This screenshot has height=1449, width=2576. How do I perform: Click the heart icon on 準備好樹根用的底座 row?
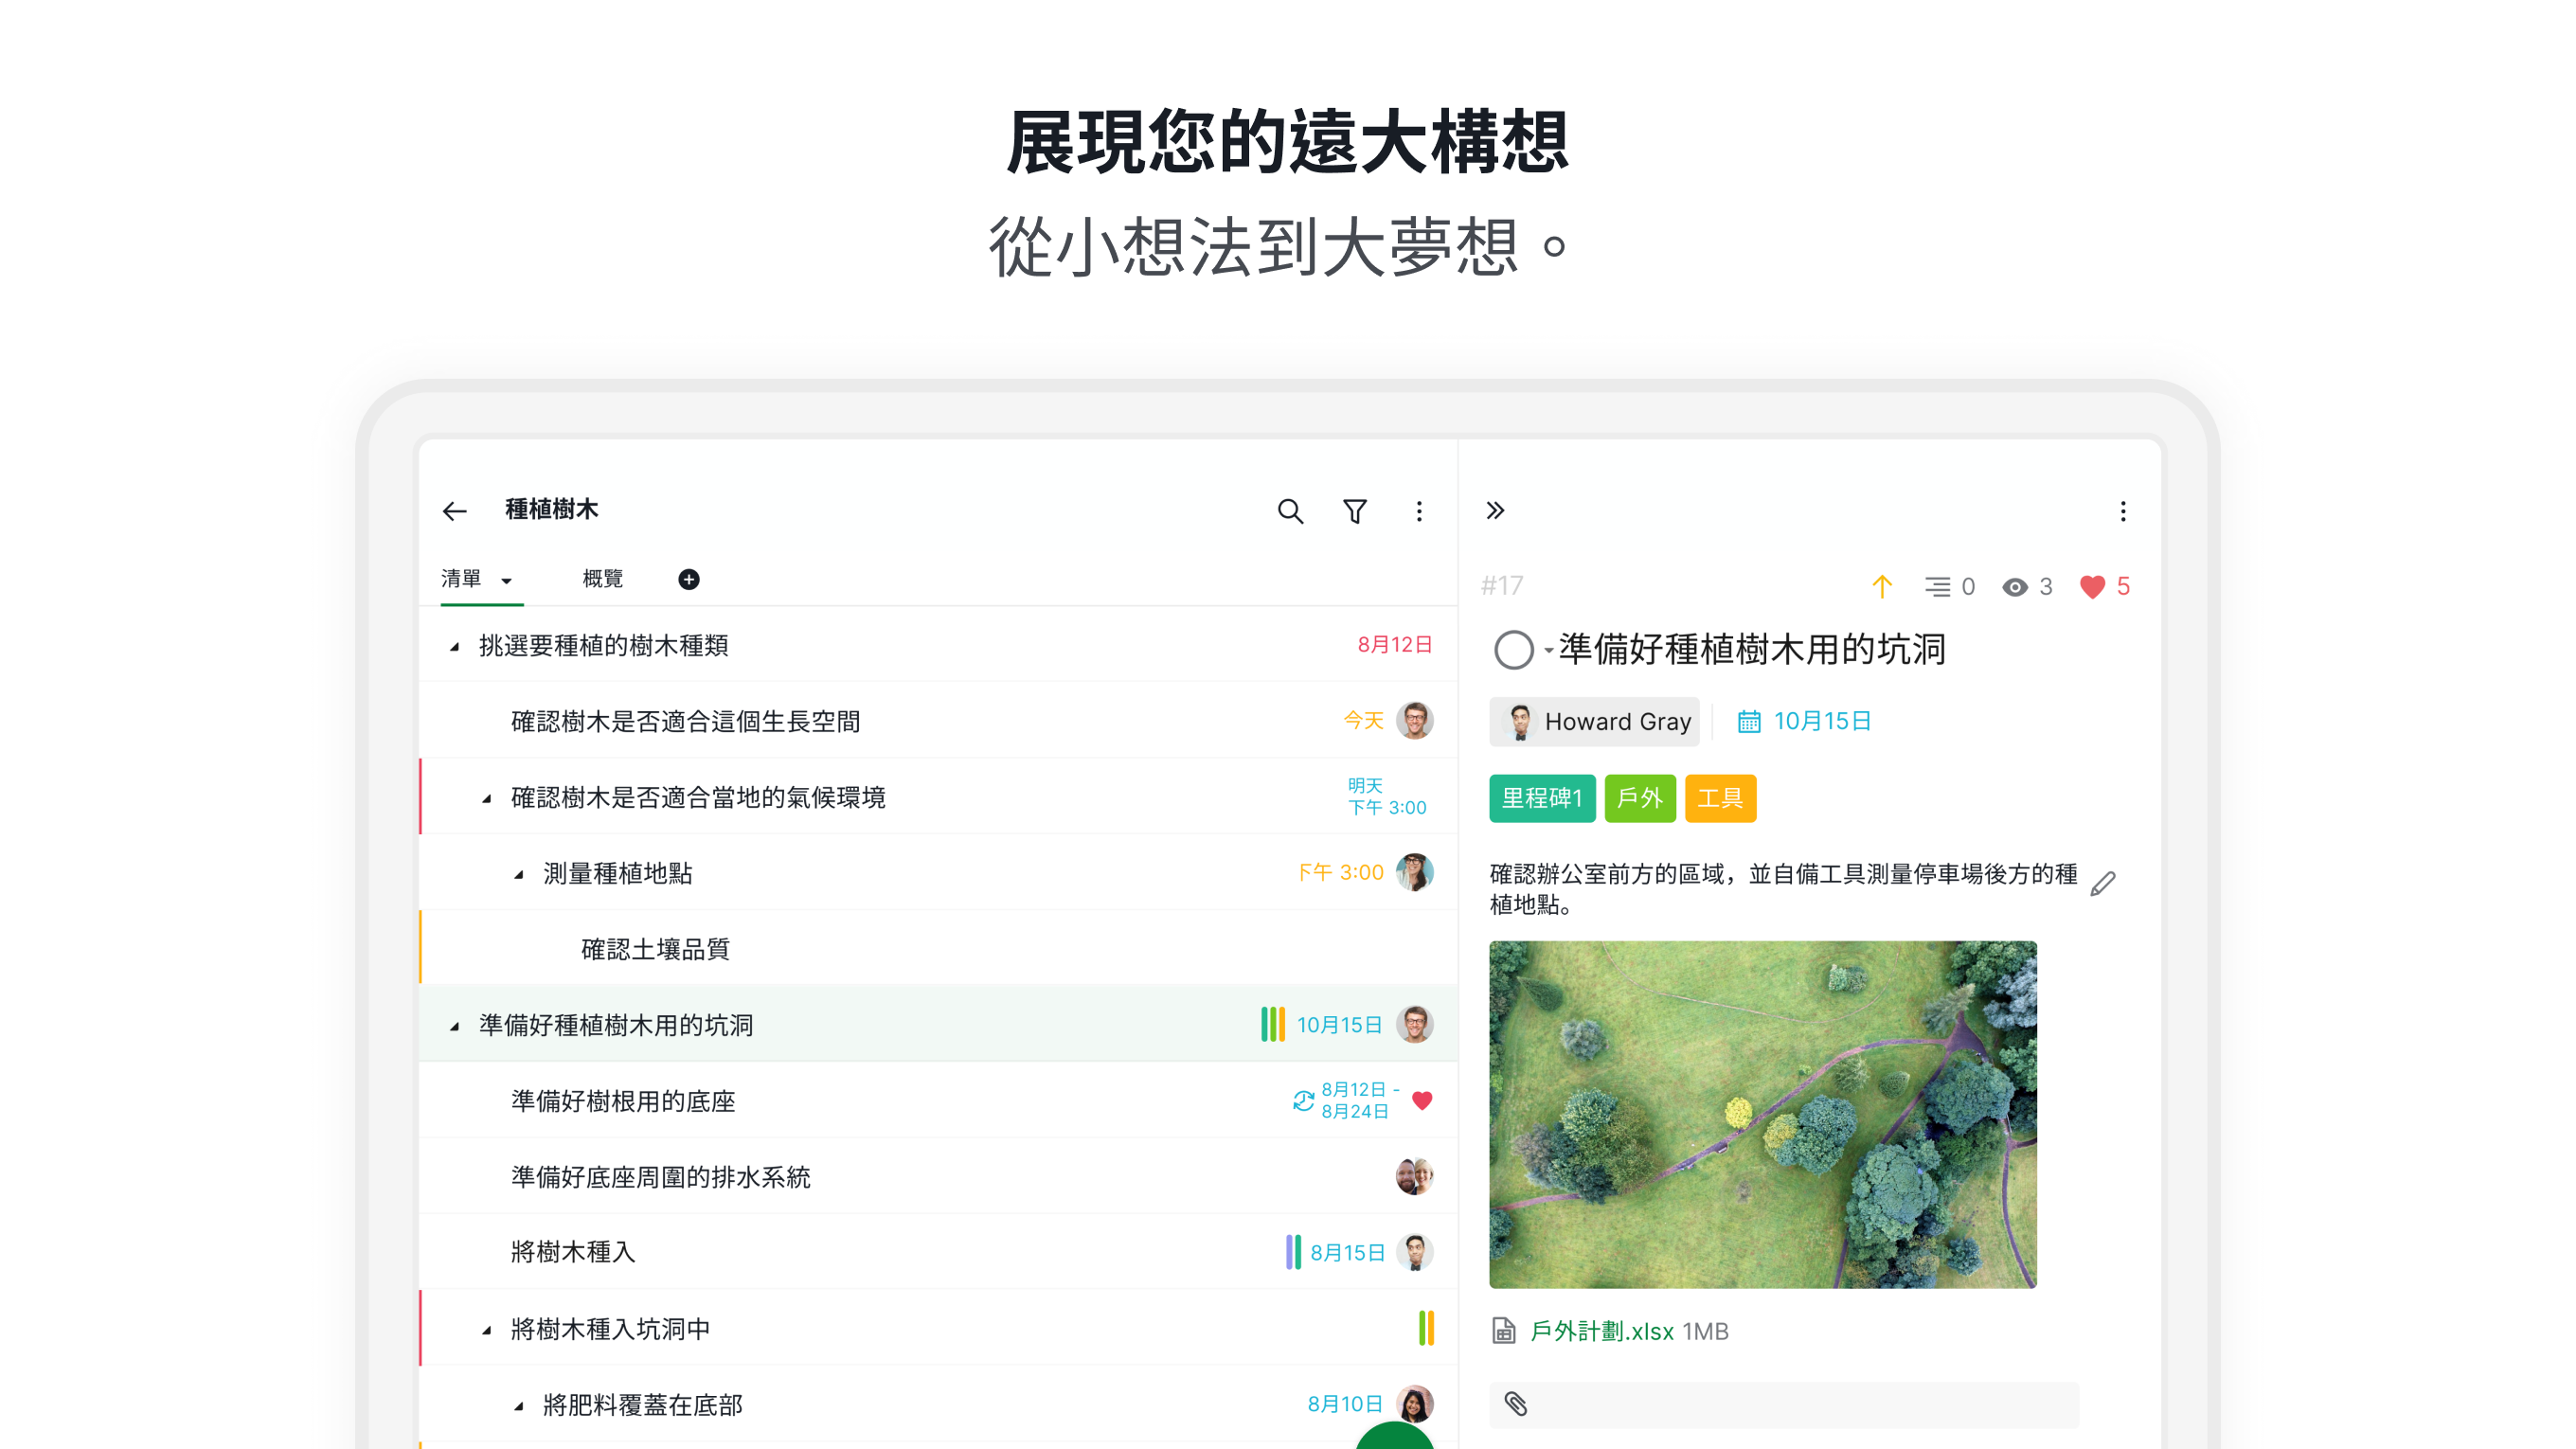[x=1421, y=1100]
